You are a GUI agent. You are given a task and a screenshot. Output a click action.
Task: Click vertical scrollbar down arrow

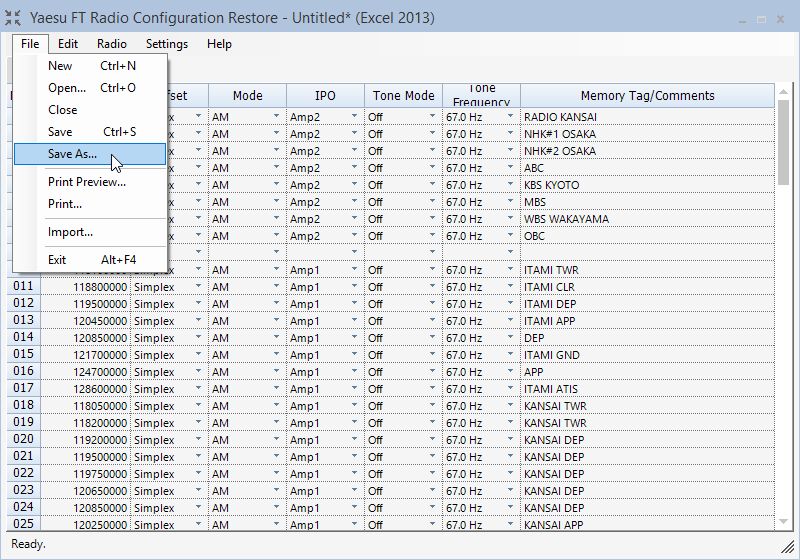tap(783, 522)
